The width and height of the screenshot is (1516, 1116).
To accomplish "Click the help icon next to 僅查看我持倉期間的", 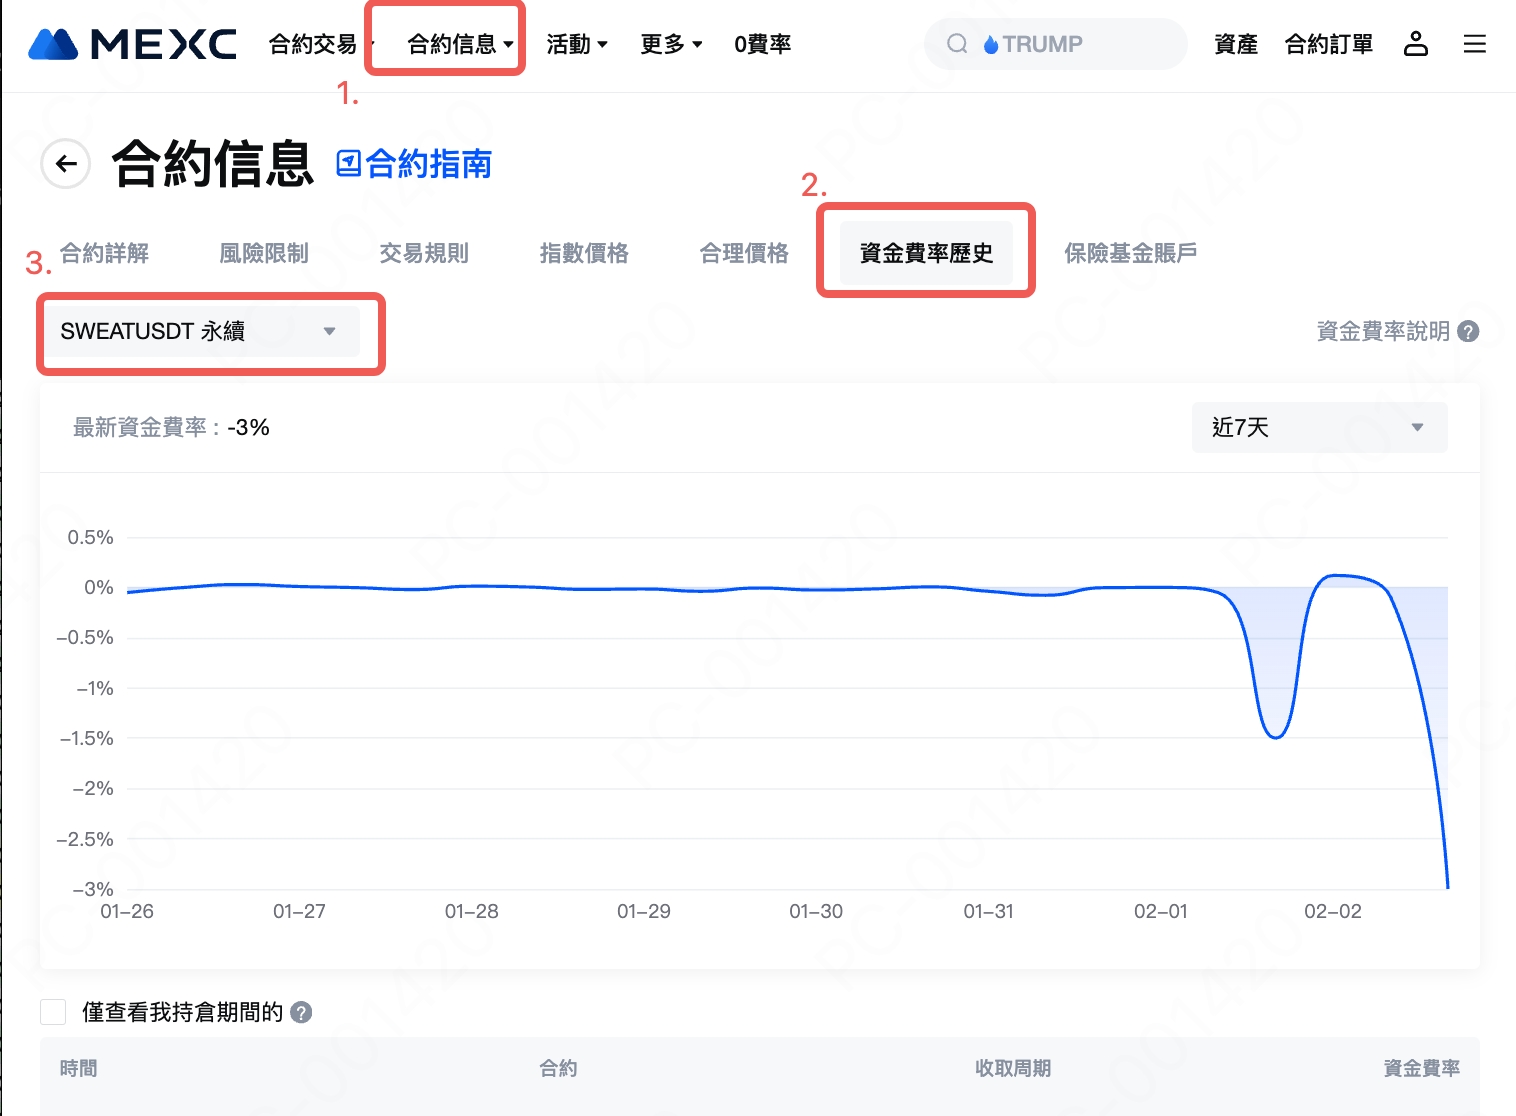I will coord(301,1012).
